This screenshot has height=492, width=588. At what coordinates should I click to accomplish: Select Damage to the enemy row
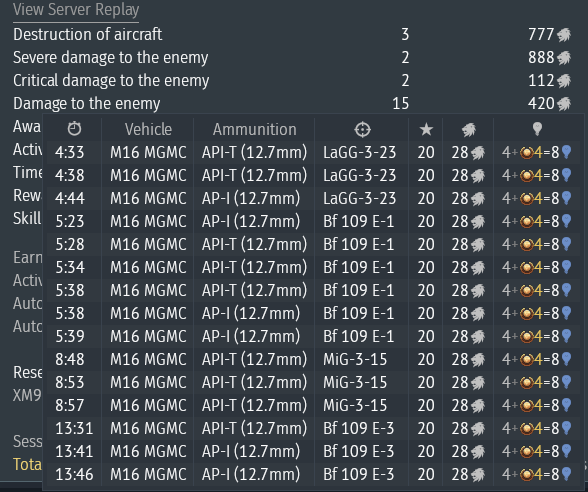(x=292, y=104)
